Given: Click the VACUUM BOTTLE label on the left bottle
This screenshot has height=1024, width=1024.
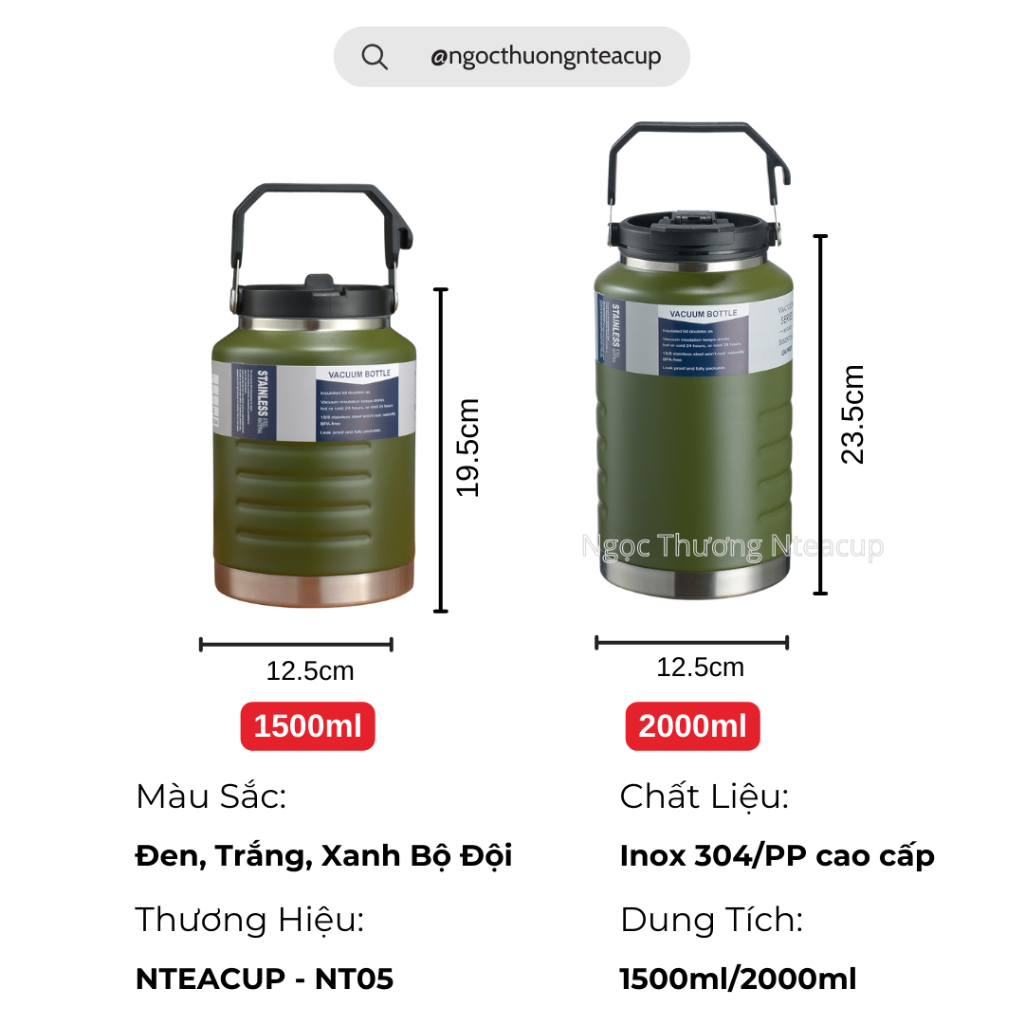Looking at the screenshot, I should pos(359,375).
